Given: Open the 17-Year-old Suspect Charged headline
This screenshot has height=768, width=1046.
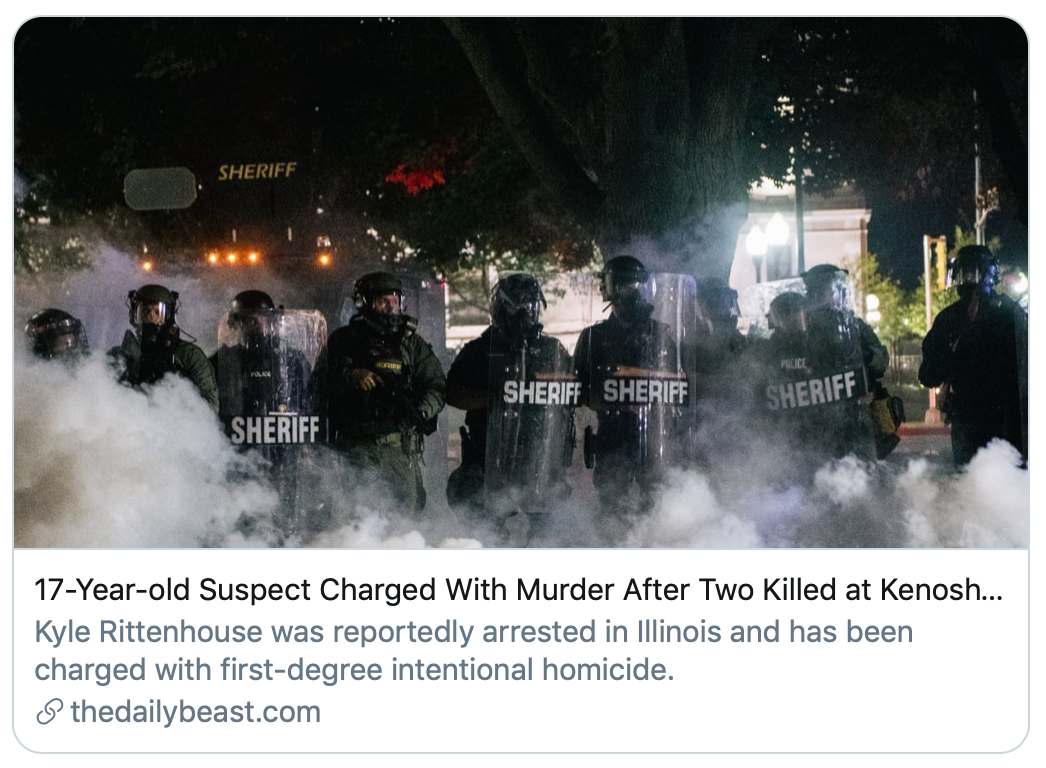Looking at the screenshot, I should click(x=518, y=590).
